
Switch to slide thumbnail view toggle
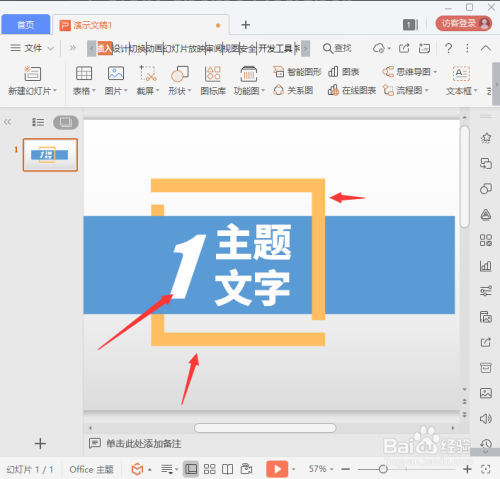point(66,122)
